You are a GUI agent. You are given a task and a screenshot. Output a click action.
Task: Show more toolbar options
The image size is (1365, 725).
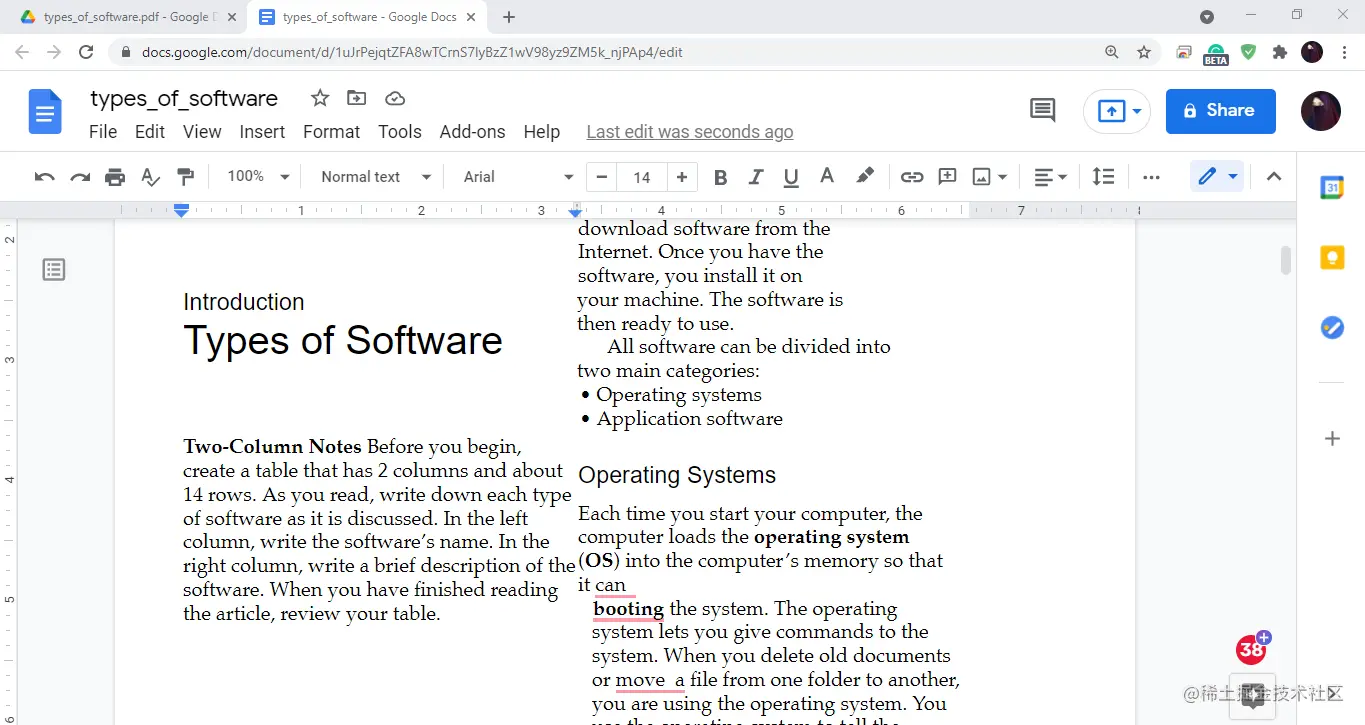click(1151, 177)
